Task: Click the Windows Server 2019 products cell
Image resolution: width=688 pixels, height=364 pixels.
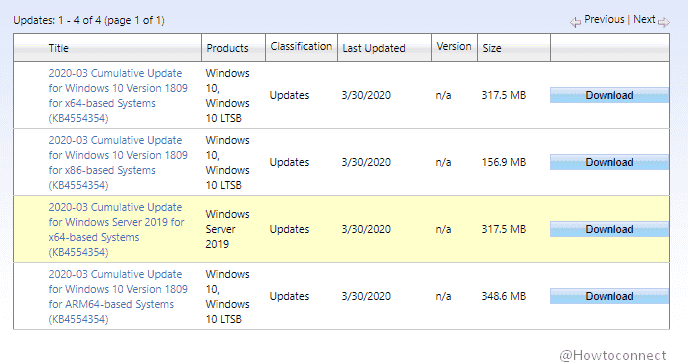Action: point(227,229)
